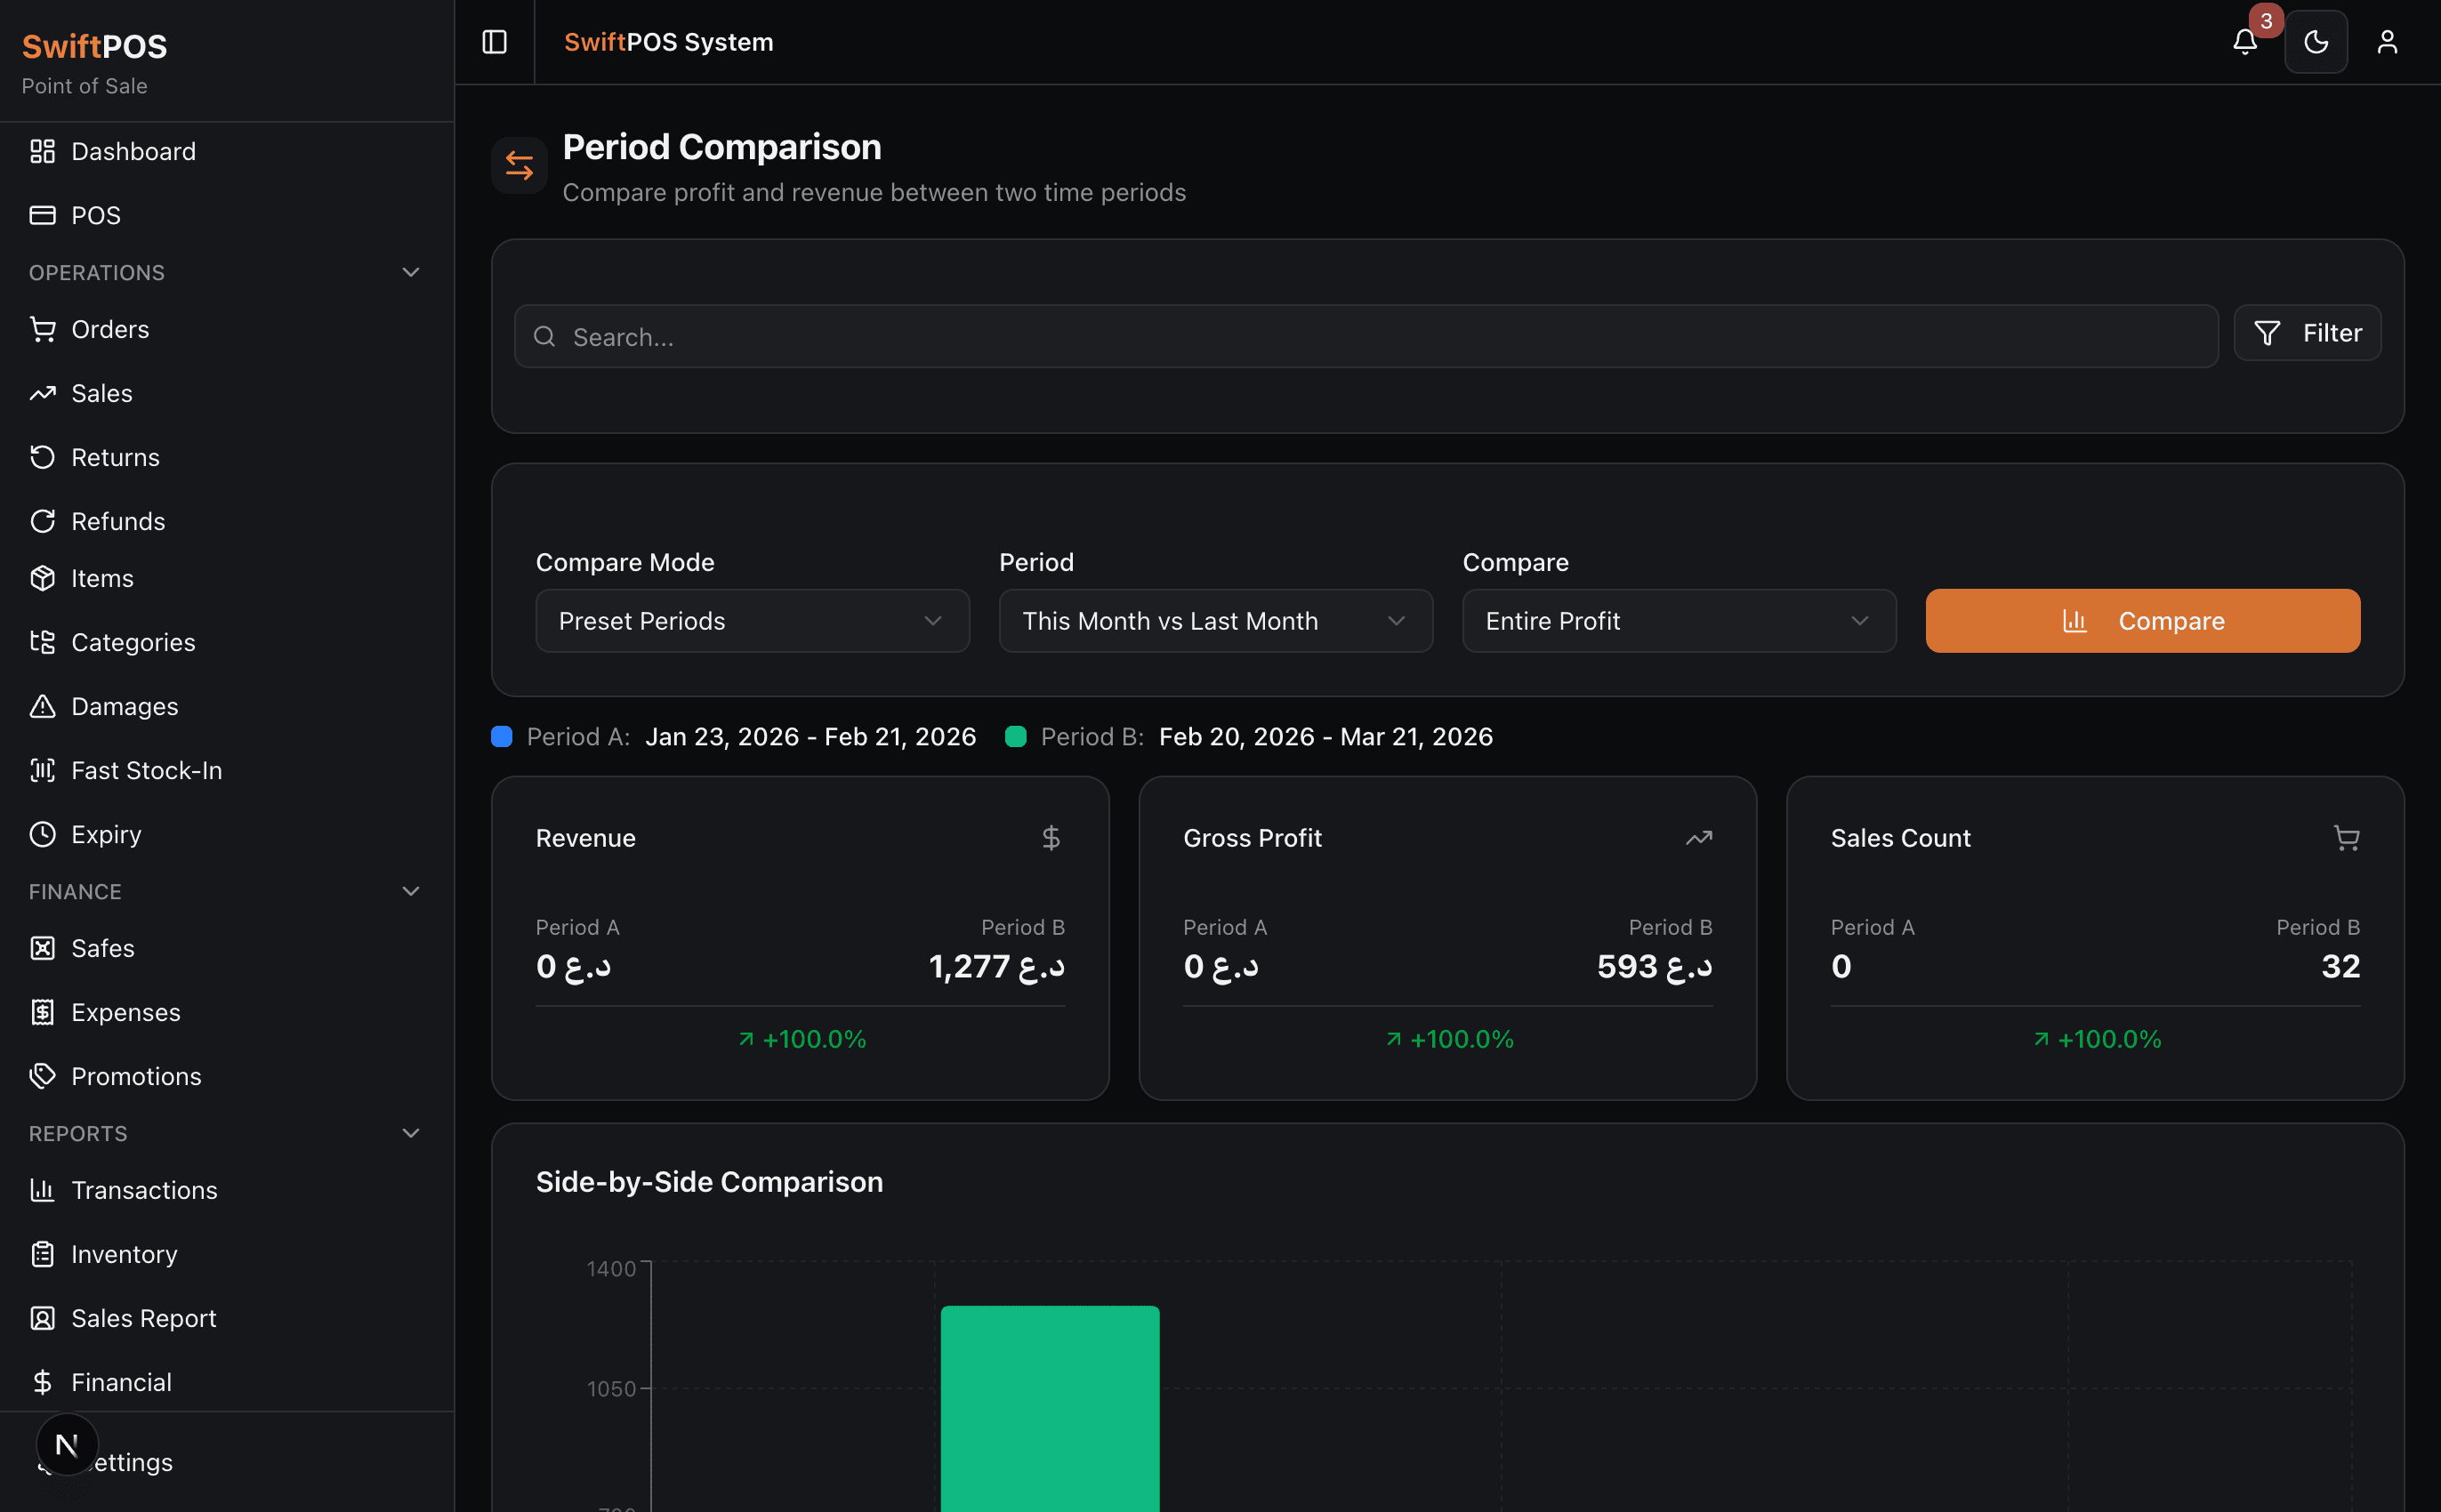This screenshot has width=2441, height=1512.
Task: Collapse the Finance sidebar section
Action: (410, 891)
